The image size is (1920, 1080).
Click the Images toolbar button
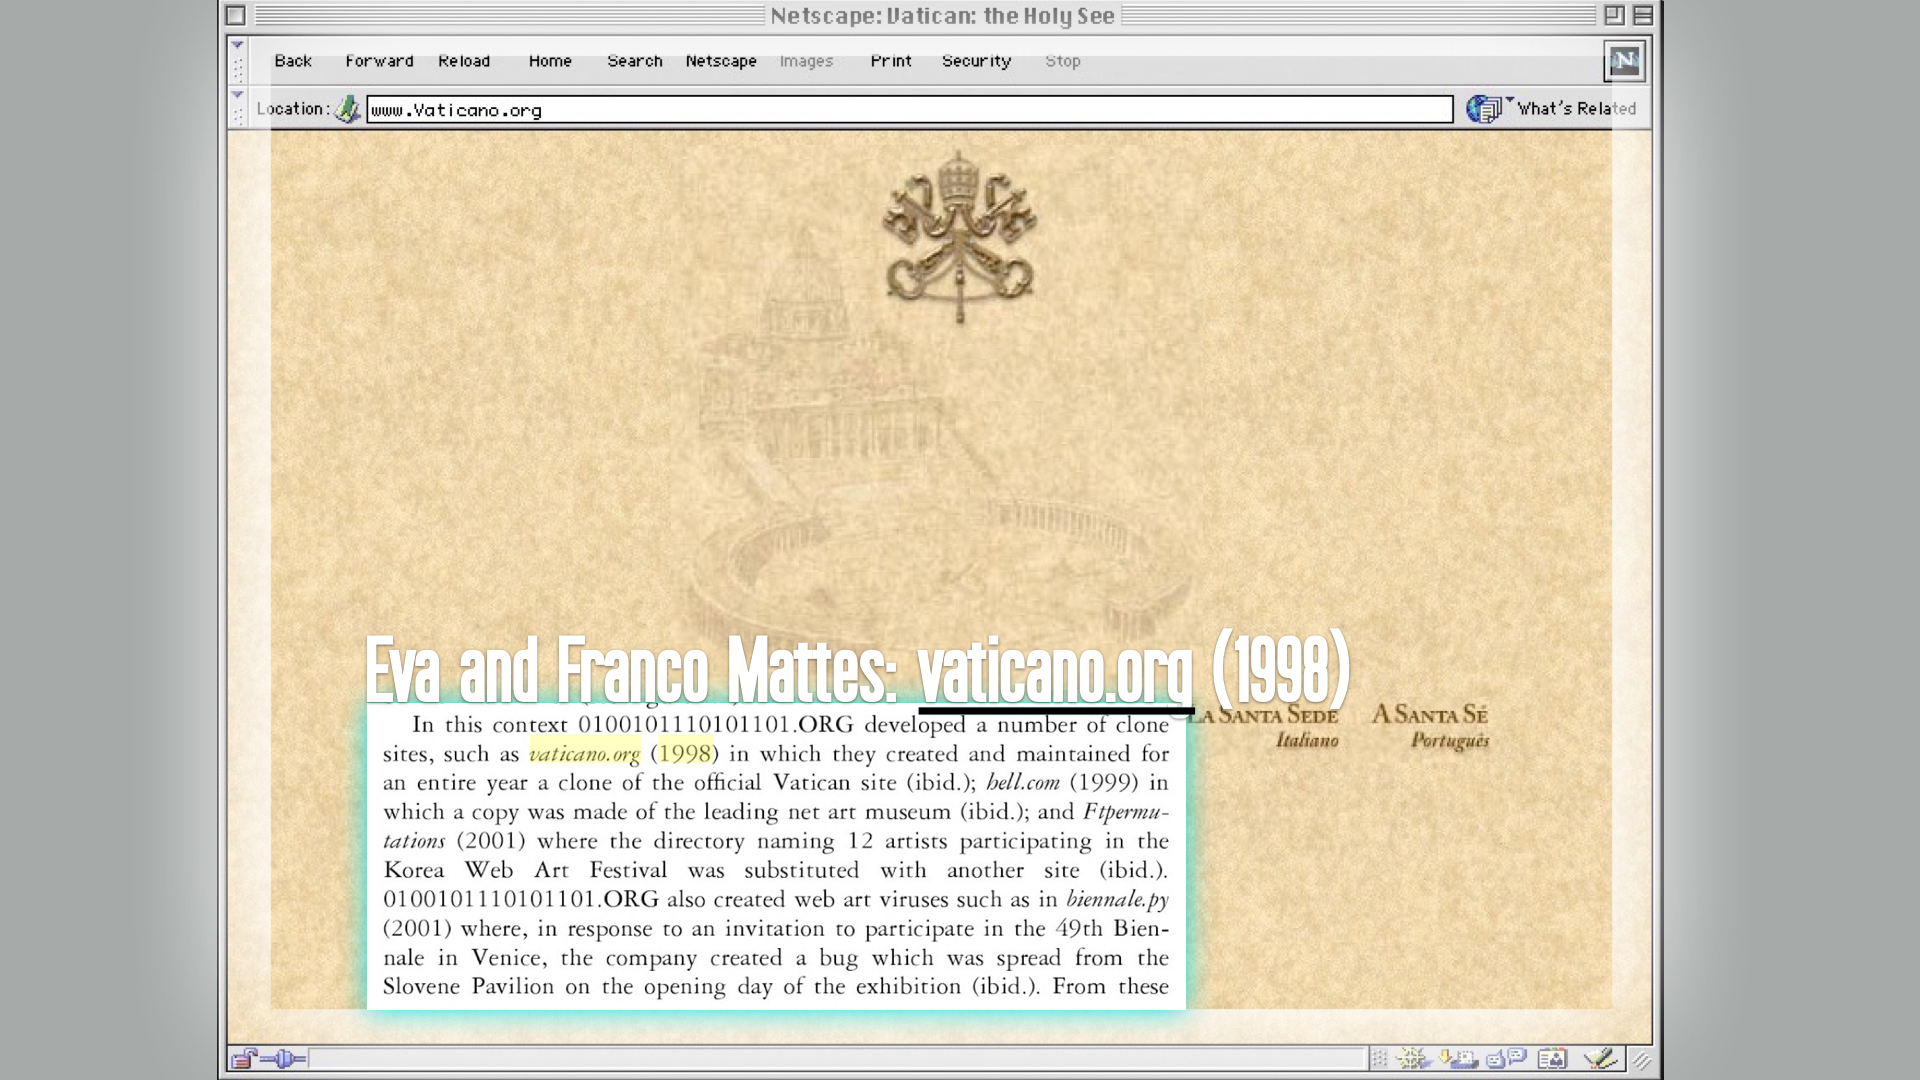[806, 61]
